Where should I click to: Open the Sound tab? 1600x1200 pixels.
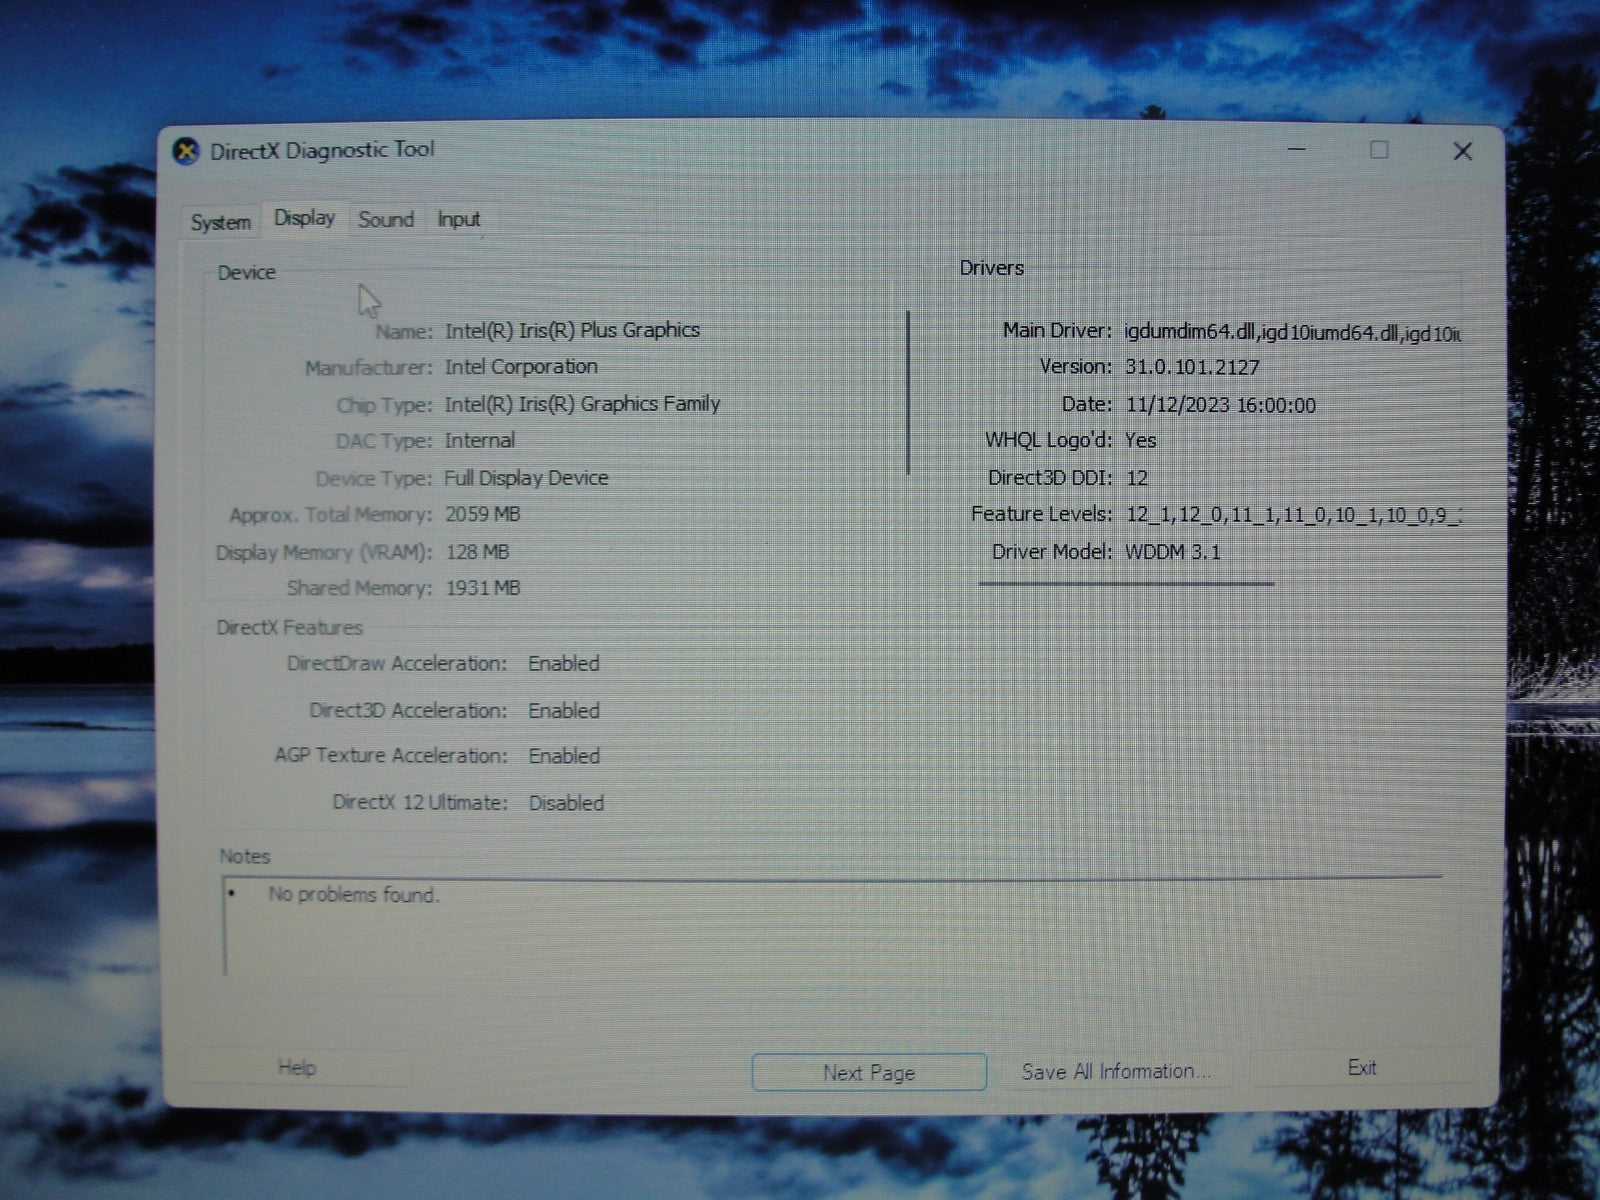386,219
